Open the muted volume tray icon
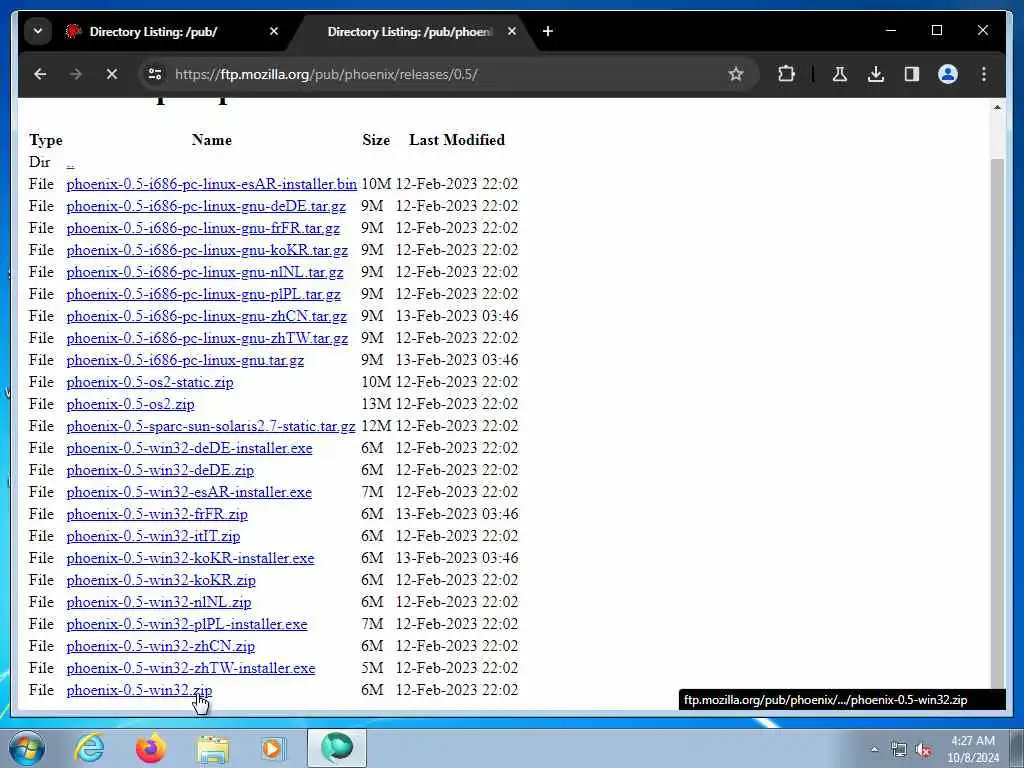This screenshot has width=1024, height=768. tap(923, 750)
